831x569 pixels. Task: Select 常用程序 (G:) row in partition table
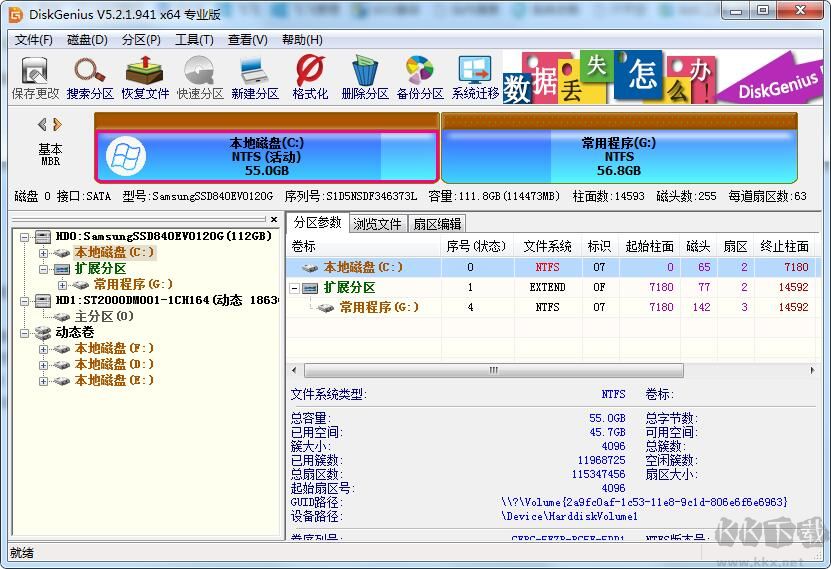point(551,307)
